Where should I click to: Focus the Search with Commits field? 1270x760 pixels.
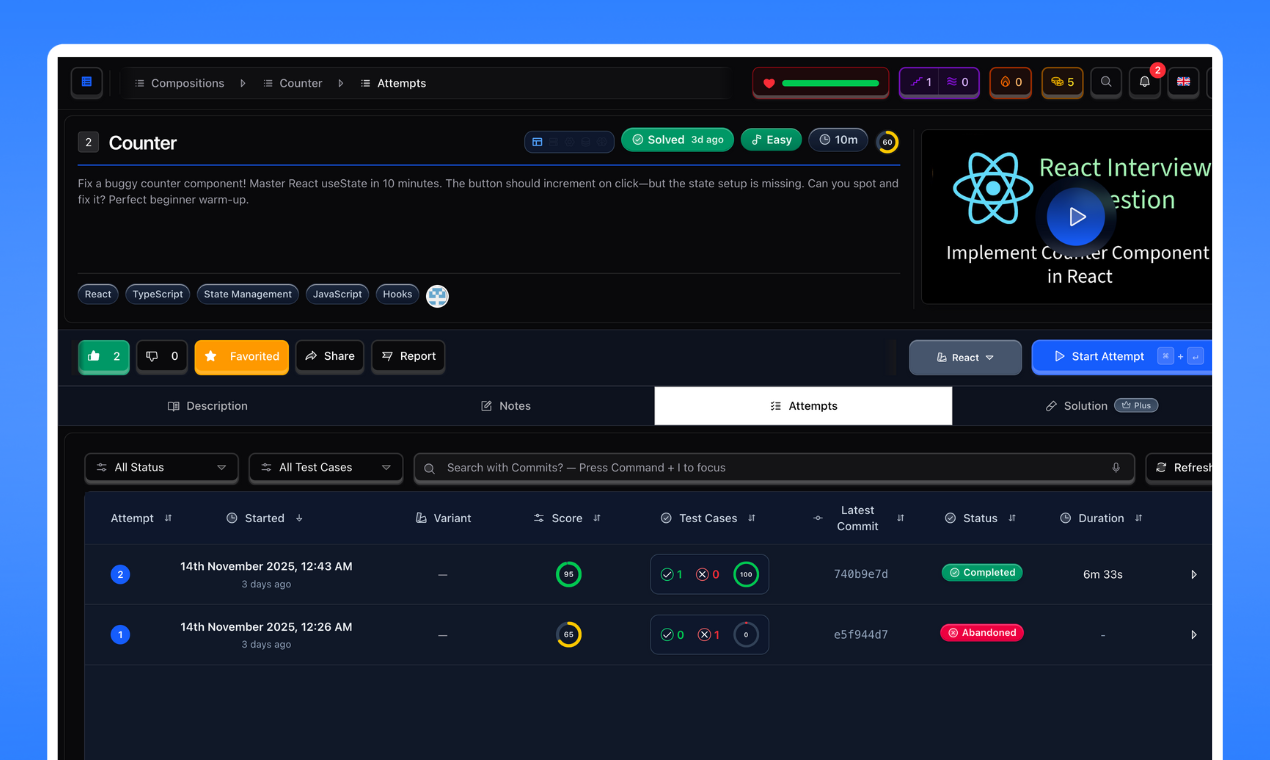click(774, 467)
